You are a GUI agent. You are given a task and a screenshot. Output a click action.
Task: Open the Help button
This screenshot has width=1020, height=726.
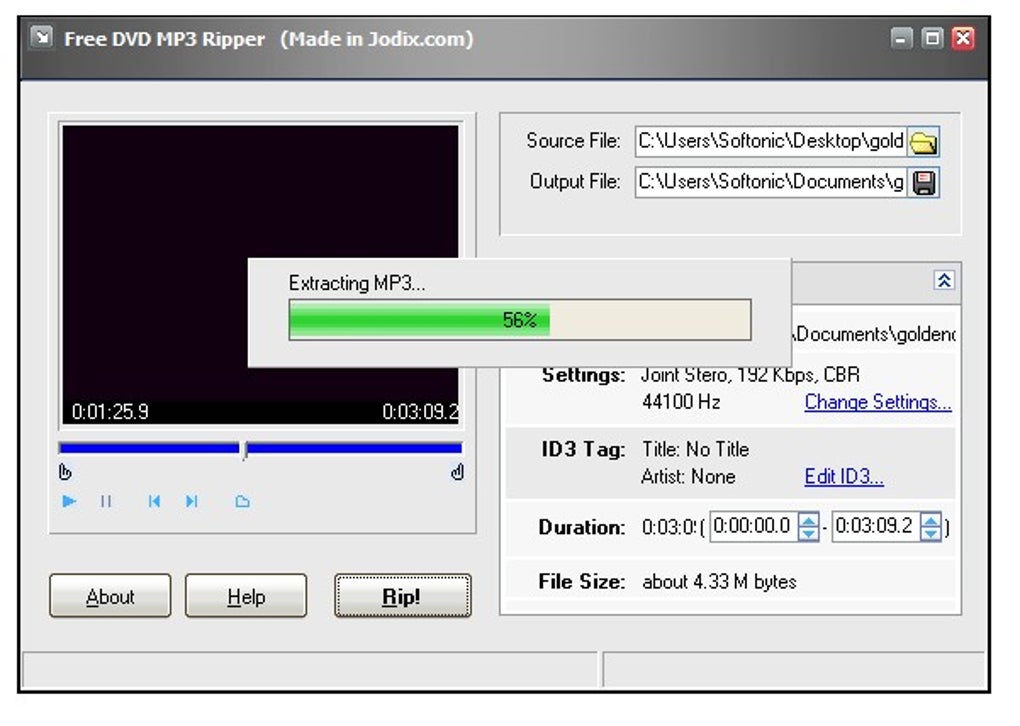click(x=246, y=596)
